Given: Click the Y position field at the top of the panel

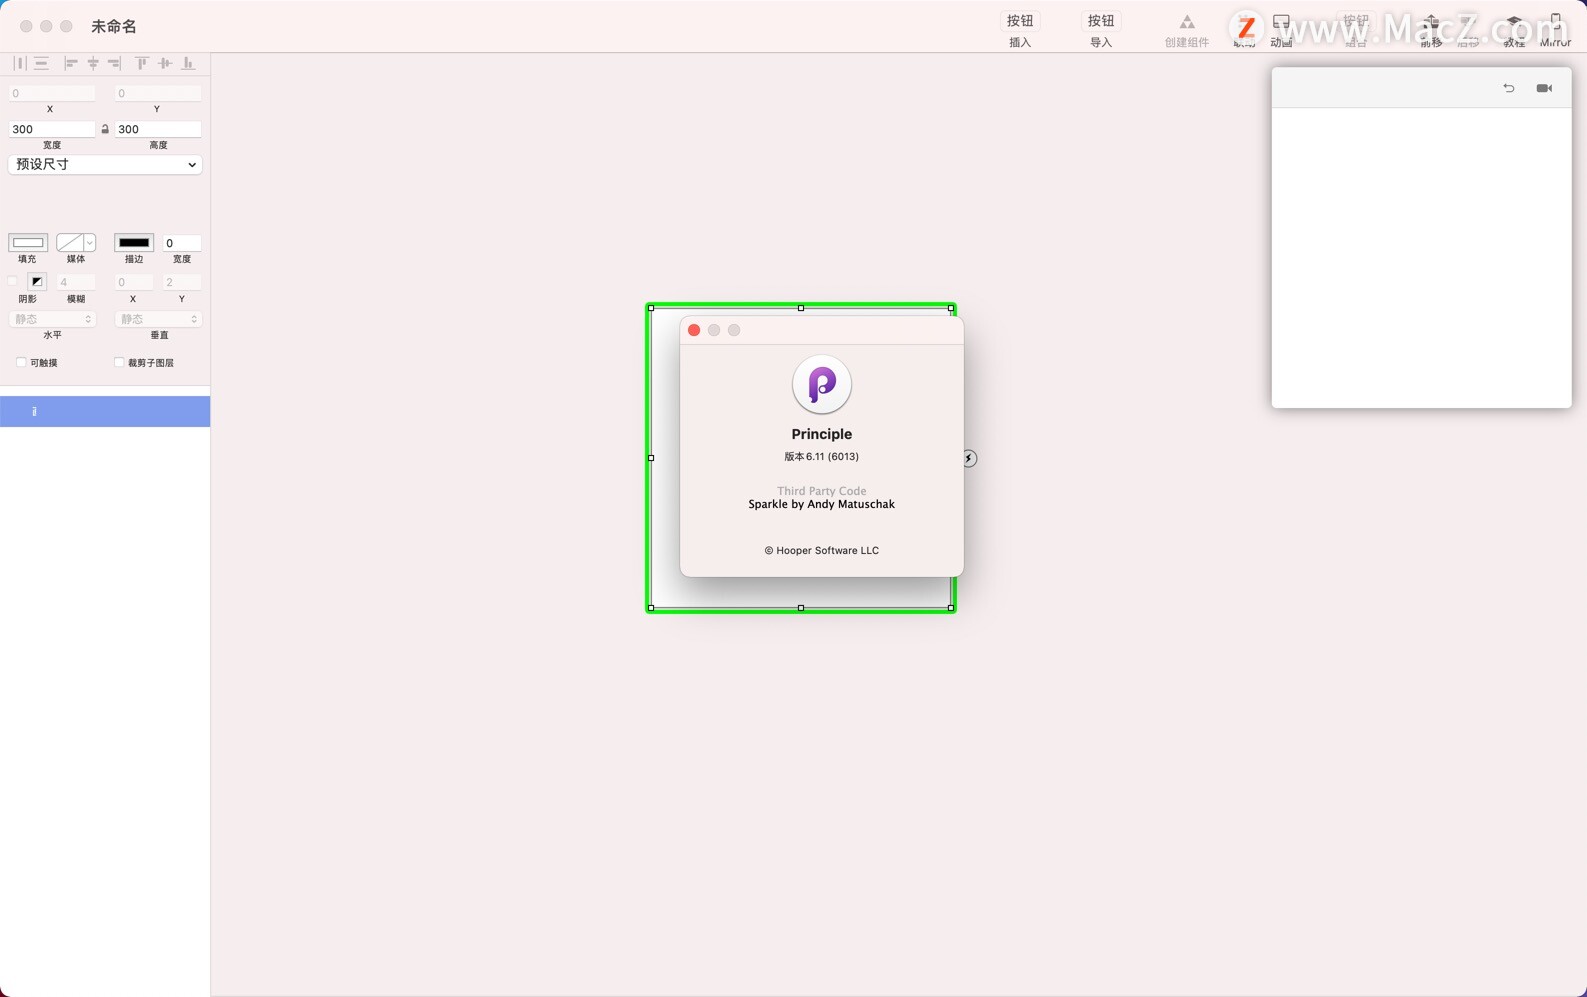Looking at the screenshot, I should pyautogui.click(x=158, y=93).
